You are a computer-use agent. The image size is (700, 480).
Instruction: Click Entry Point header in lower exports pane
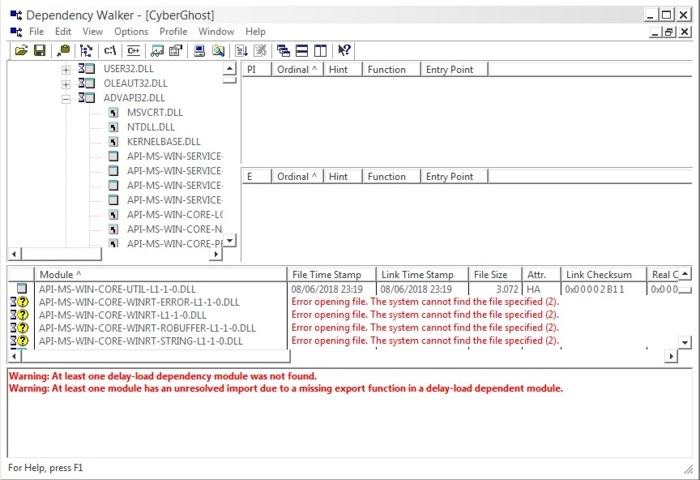[454, 177]
